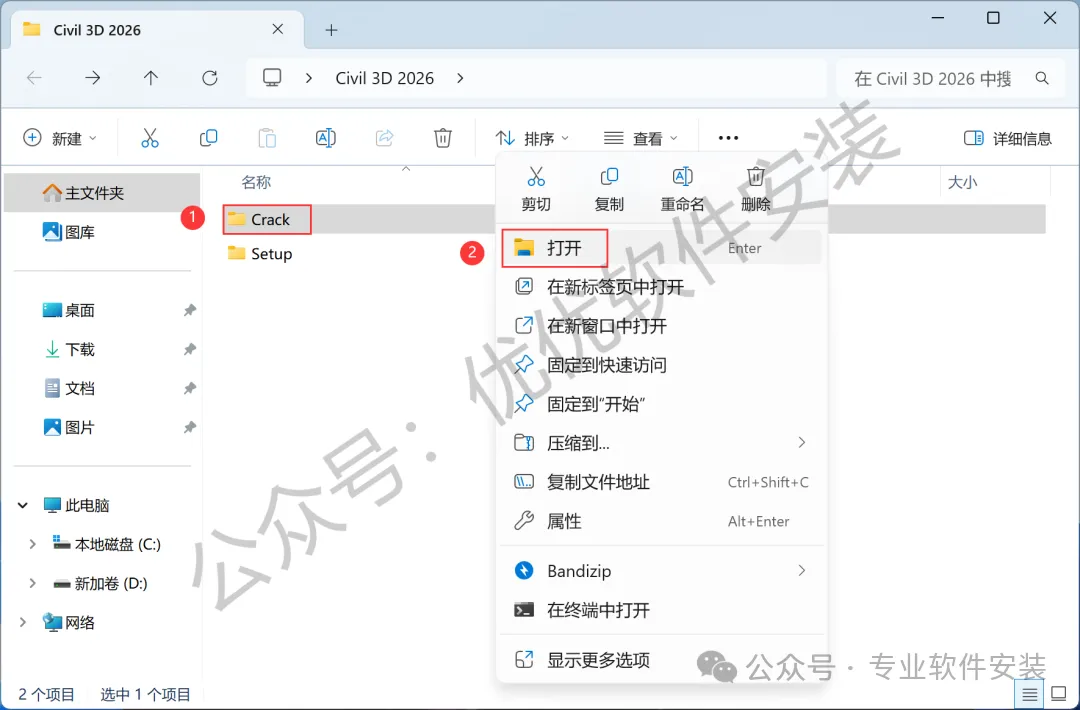Click chevron before Civil 3D 2026 in breadcrumb

click(309, 79)
